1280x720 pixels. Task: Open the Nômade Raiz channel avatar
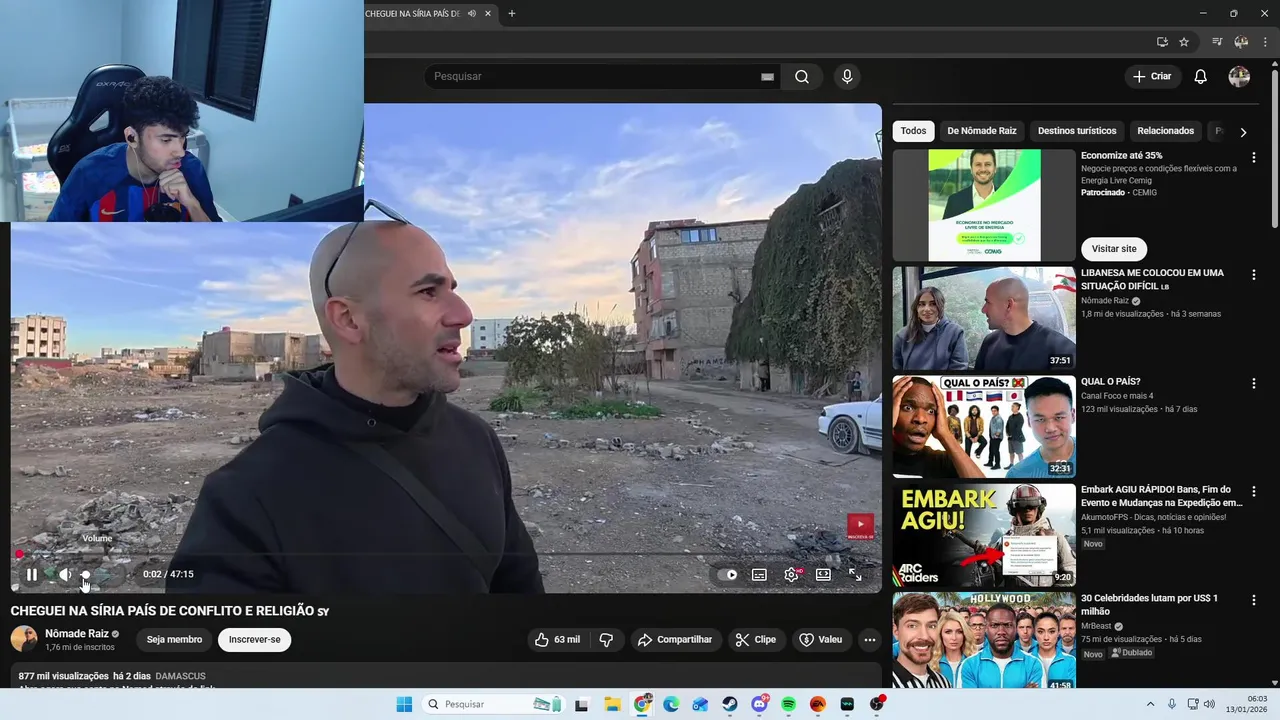tap(24, 639)
